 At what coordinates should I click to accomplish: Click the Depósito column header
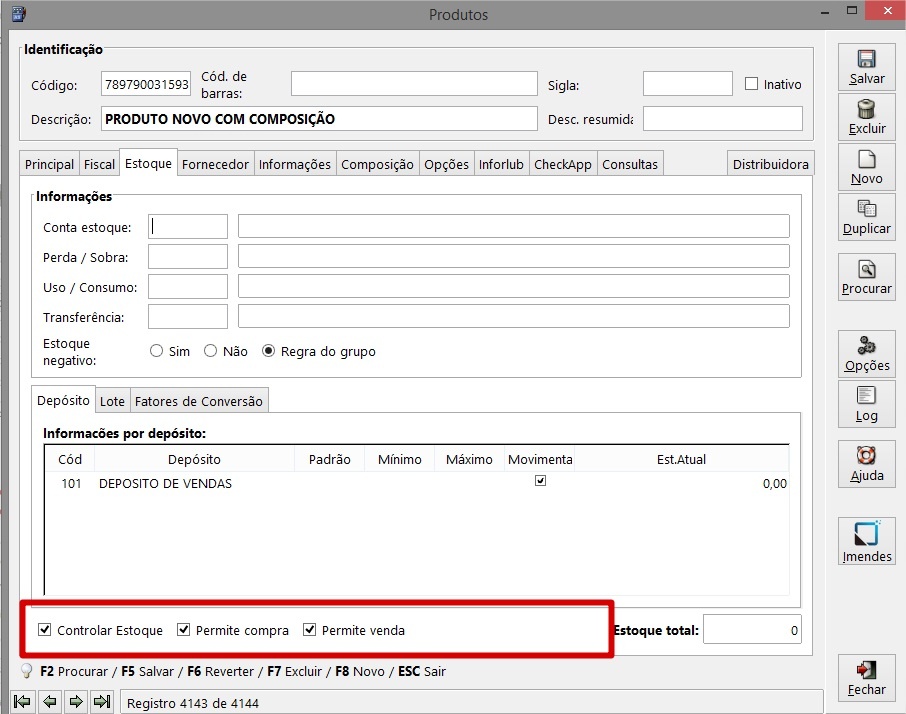click(x=194, y=459)
